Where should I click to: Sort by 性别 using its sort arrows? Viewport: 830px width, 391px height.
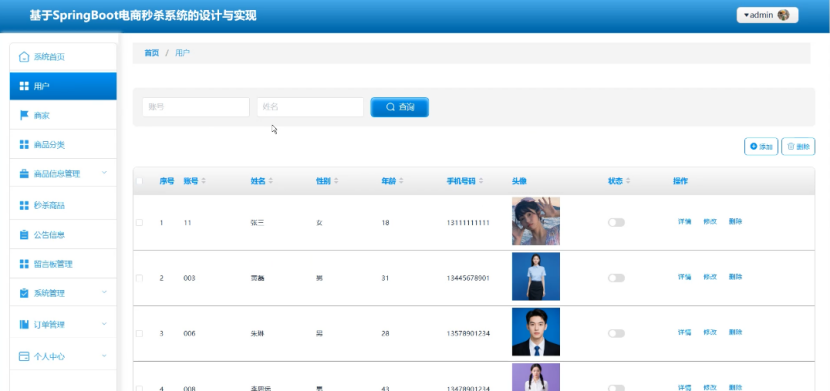click(336, 181)
